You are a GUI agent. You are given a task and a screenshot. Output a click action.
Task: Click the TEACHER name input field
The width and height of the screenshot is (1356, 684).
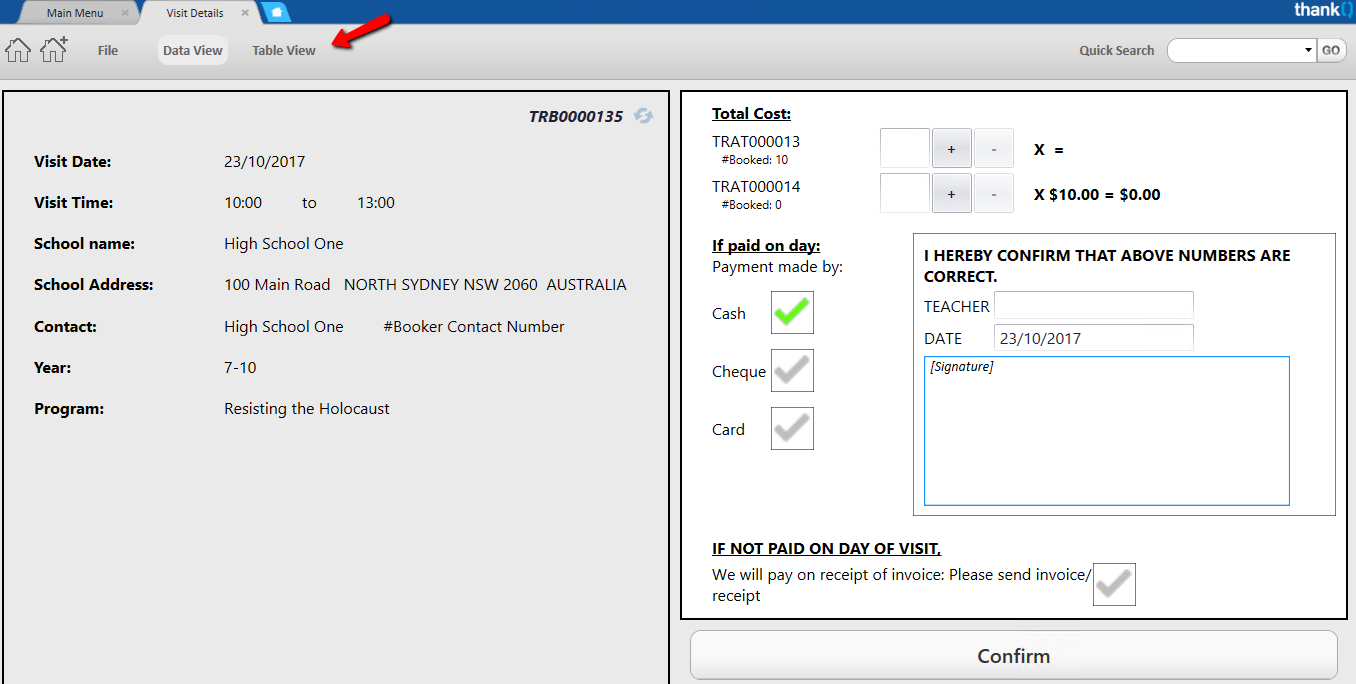pos(1093,305)
